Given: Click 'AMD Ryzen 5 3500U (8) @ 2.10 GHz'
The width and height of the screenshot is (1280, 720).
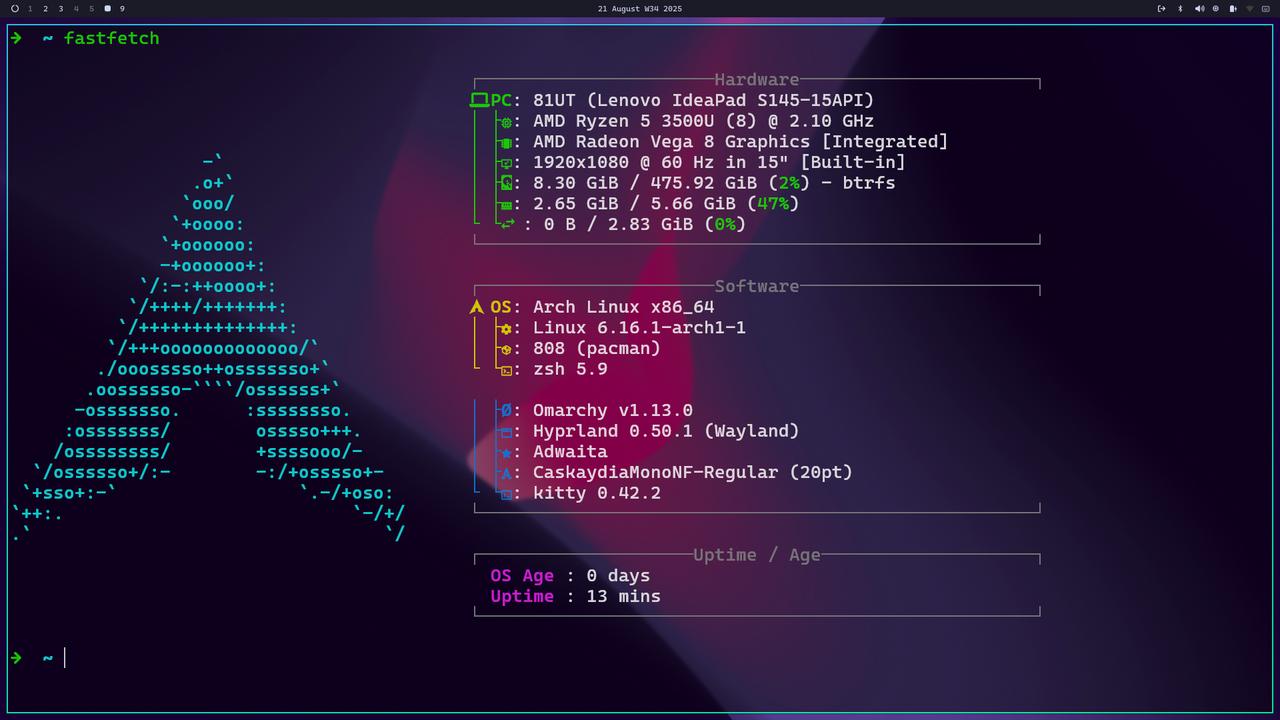Looking at the screenshot, I should (x=704, y=121).
